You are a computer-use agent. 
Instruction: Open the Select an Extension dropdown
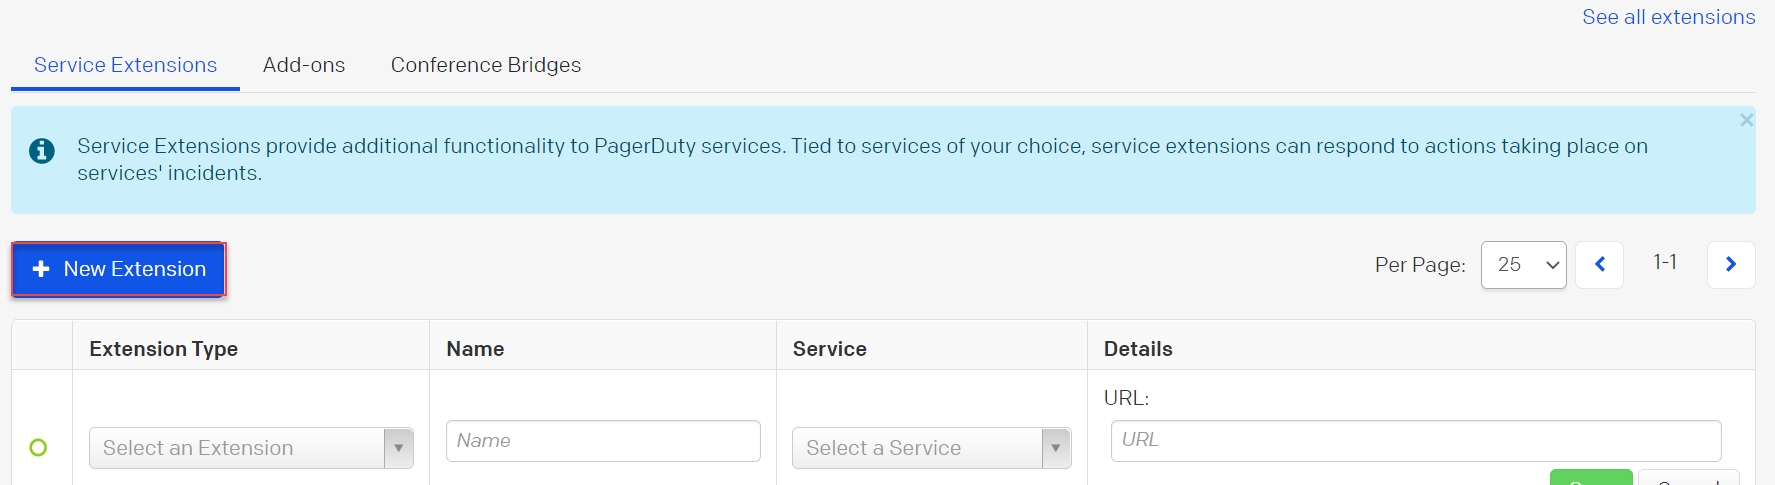pyautogui.click(x=251, y=448)
